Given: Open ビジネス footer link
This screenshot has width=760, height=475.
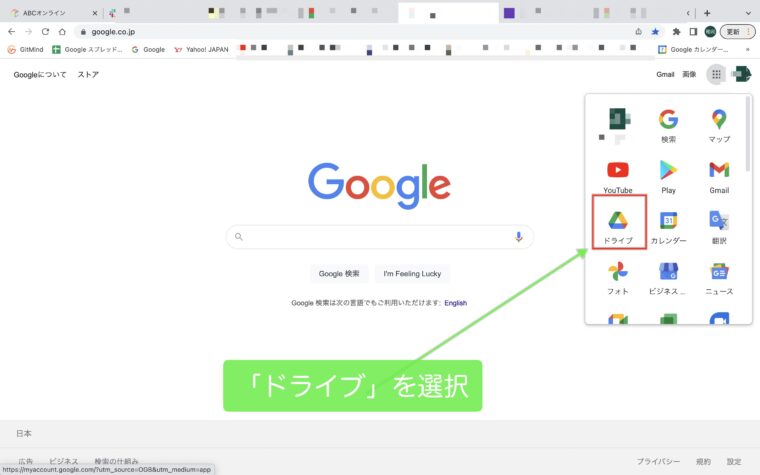Looking at the screenshot, I should click(x=63, y=461).
